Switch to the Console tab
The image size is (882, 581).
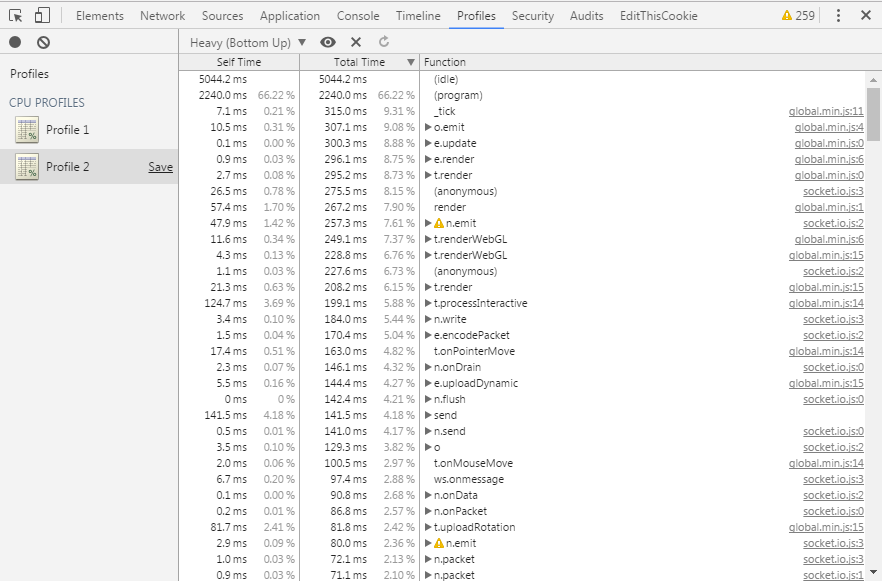357,16
